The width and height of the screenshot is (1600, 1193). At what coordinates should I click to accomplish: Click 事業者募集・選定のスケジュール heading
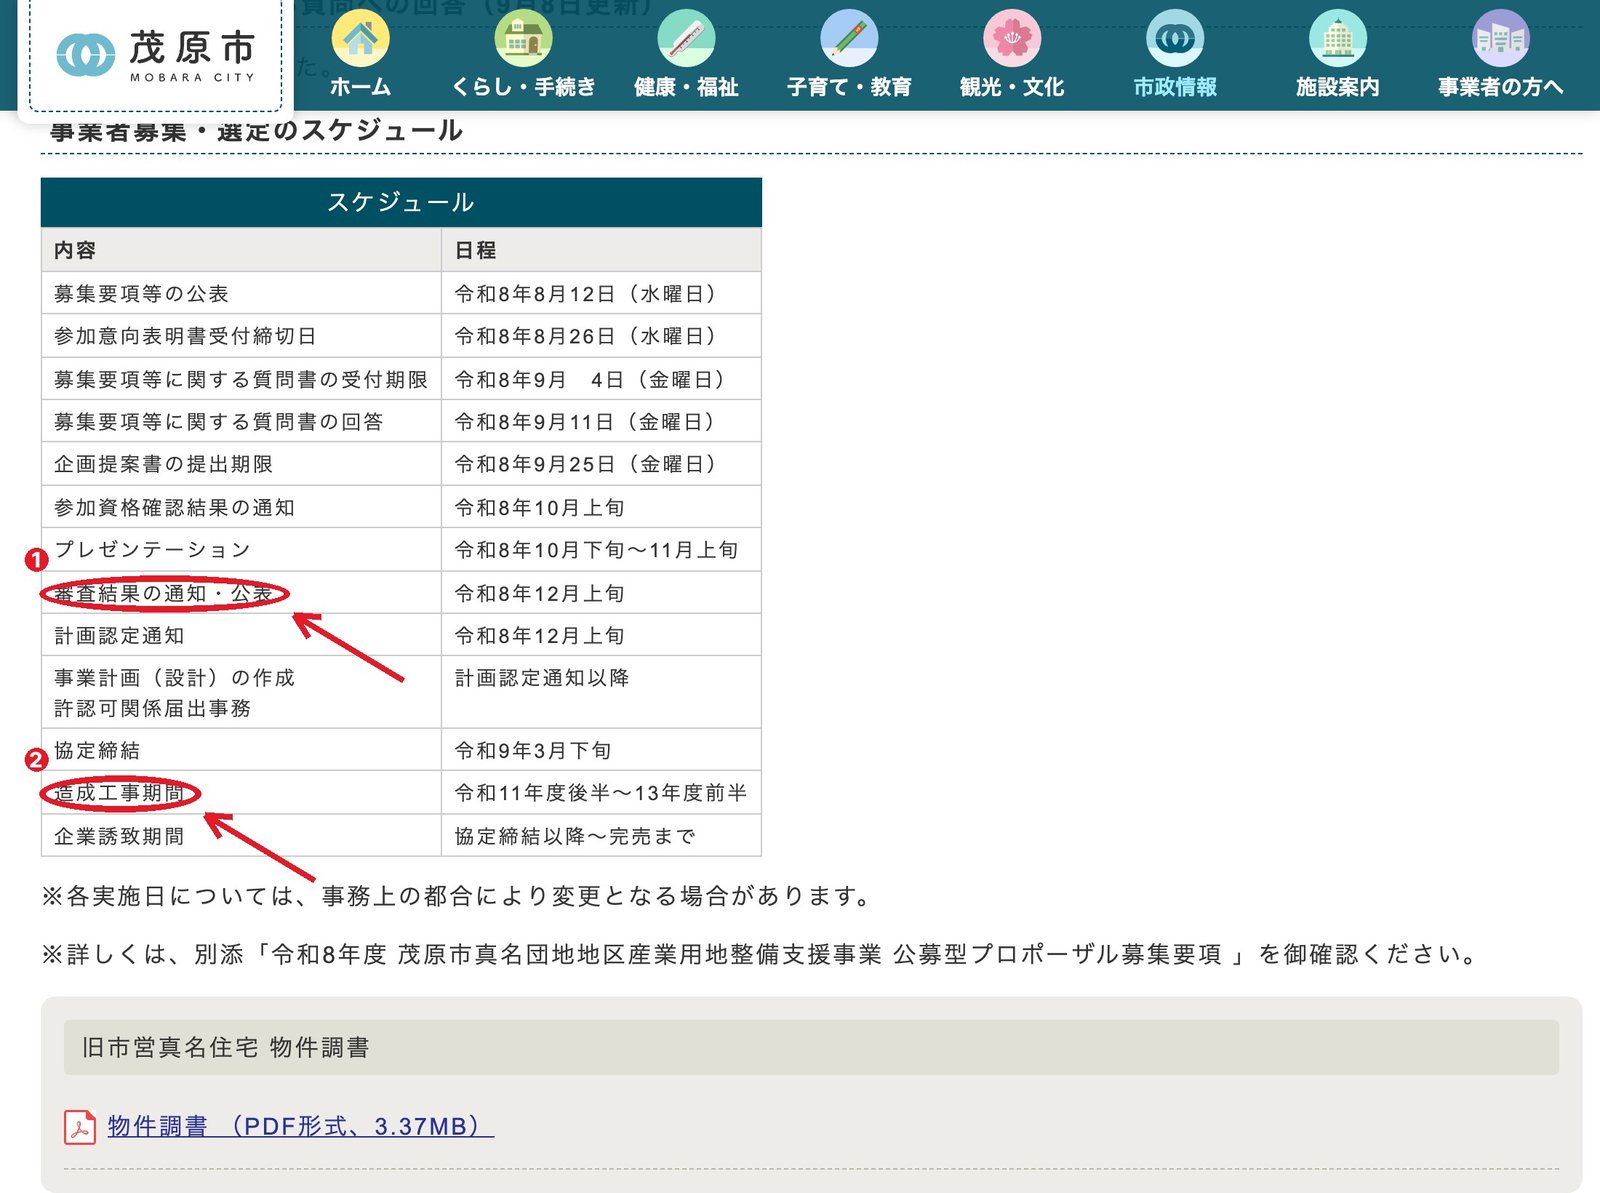click(256, 130)
